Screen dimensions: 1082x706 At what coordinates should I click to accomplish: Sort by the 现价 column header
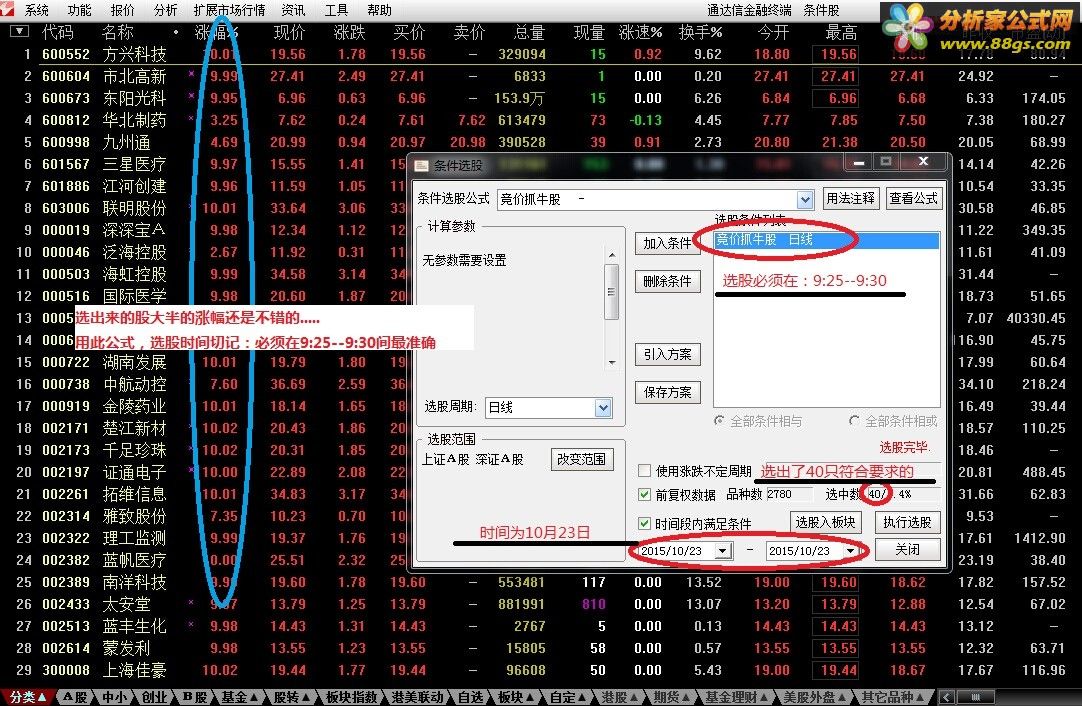pos(289,32)
